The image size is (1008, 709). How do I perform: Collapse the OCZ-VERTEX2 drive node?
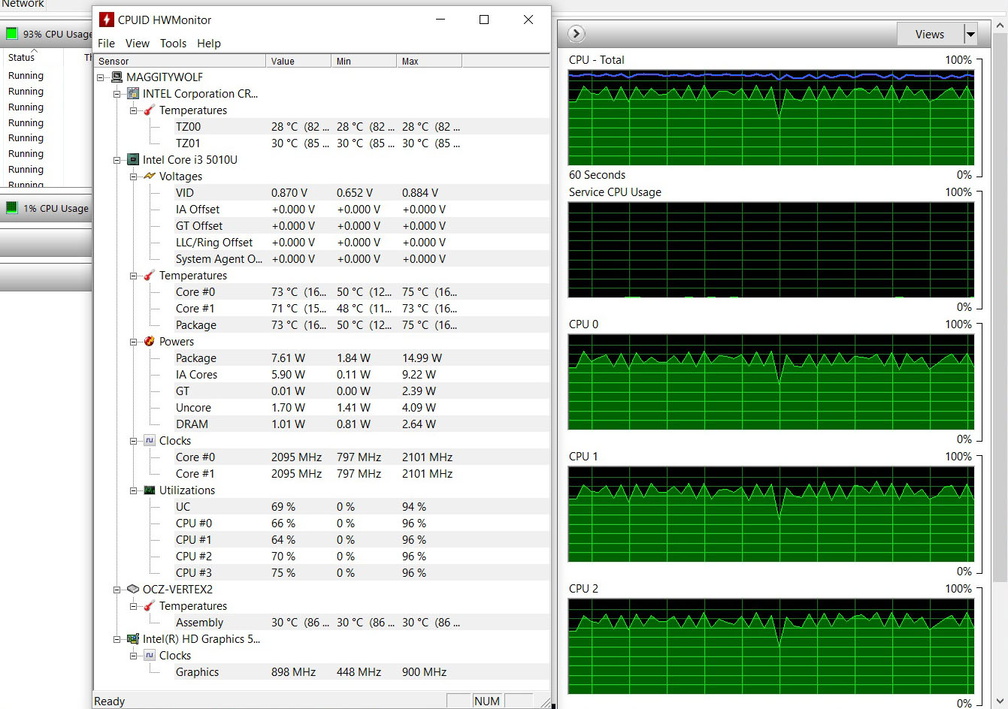117,589
